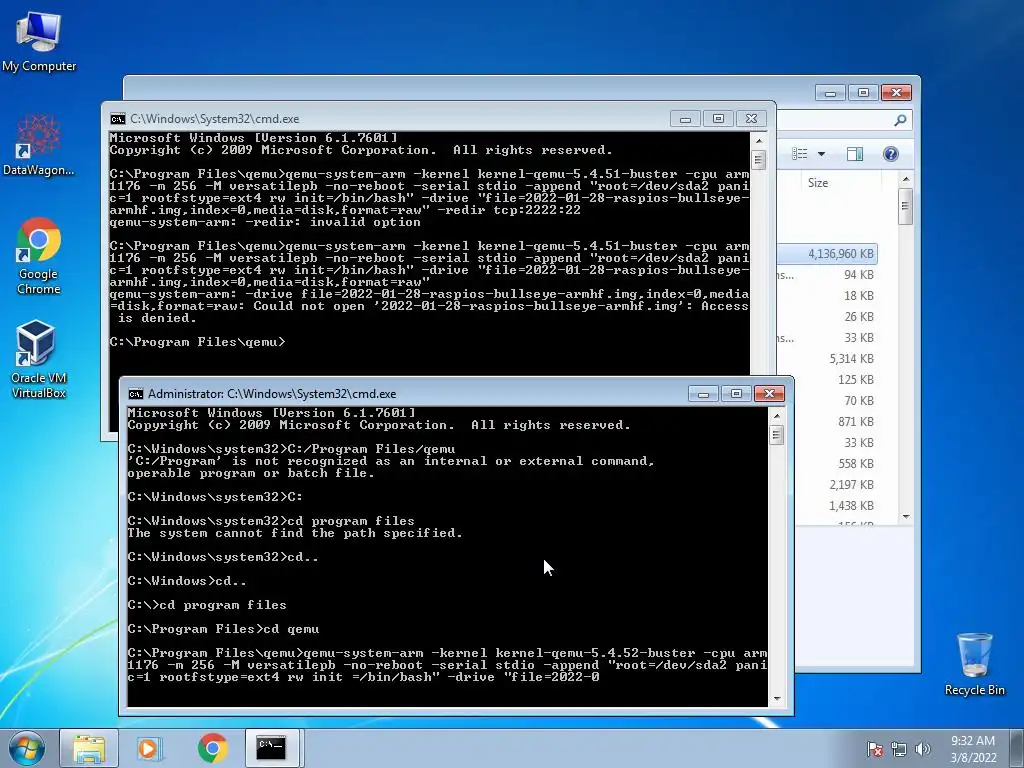1024x768 pixels.
Task: Click Explorer scrollbar down arrow
Action: pyautogui.click(x=905, y=517)
